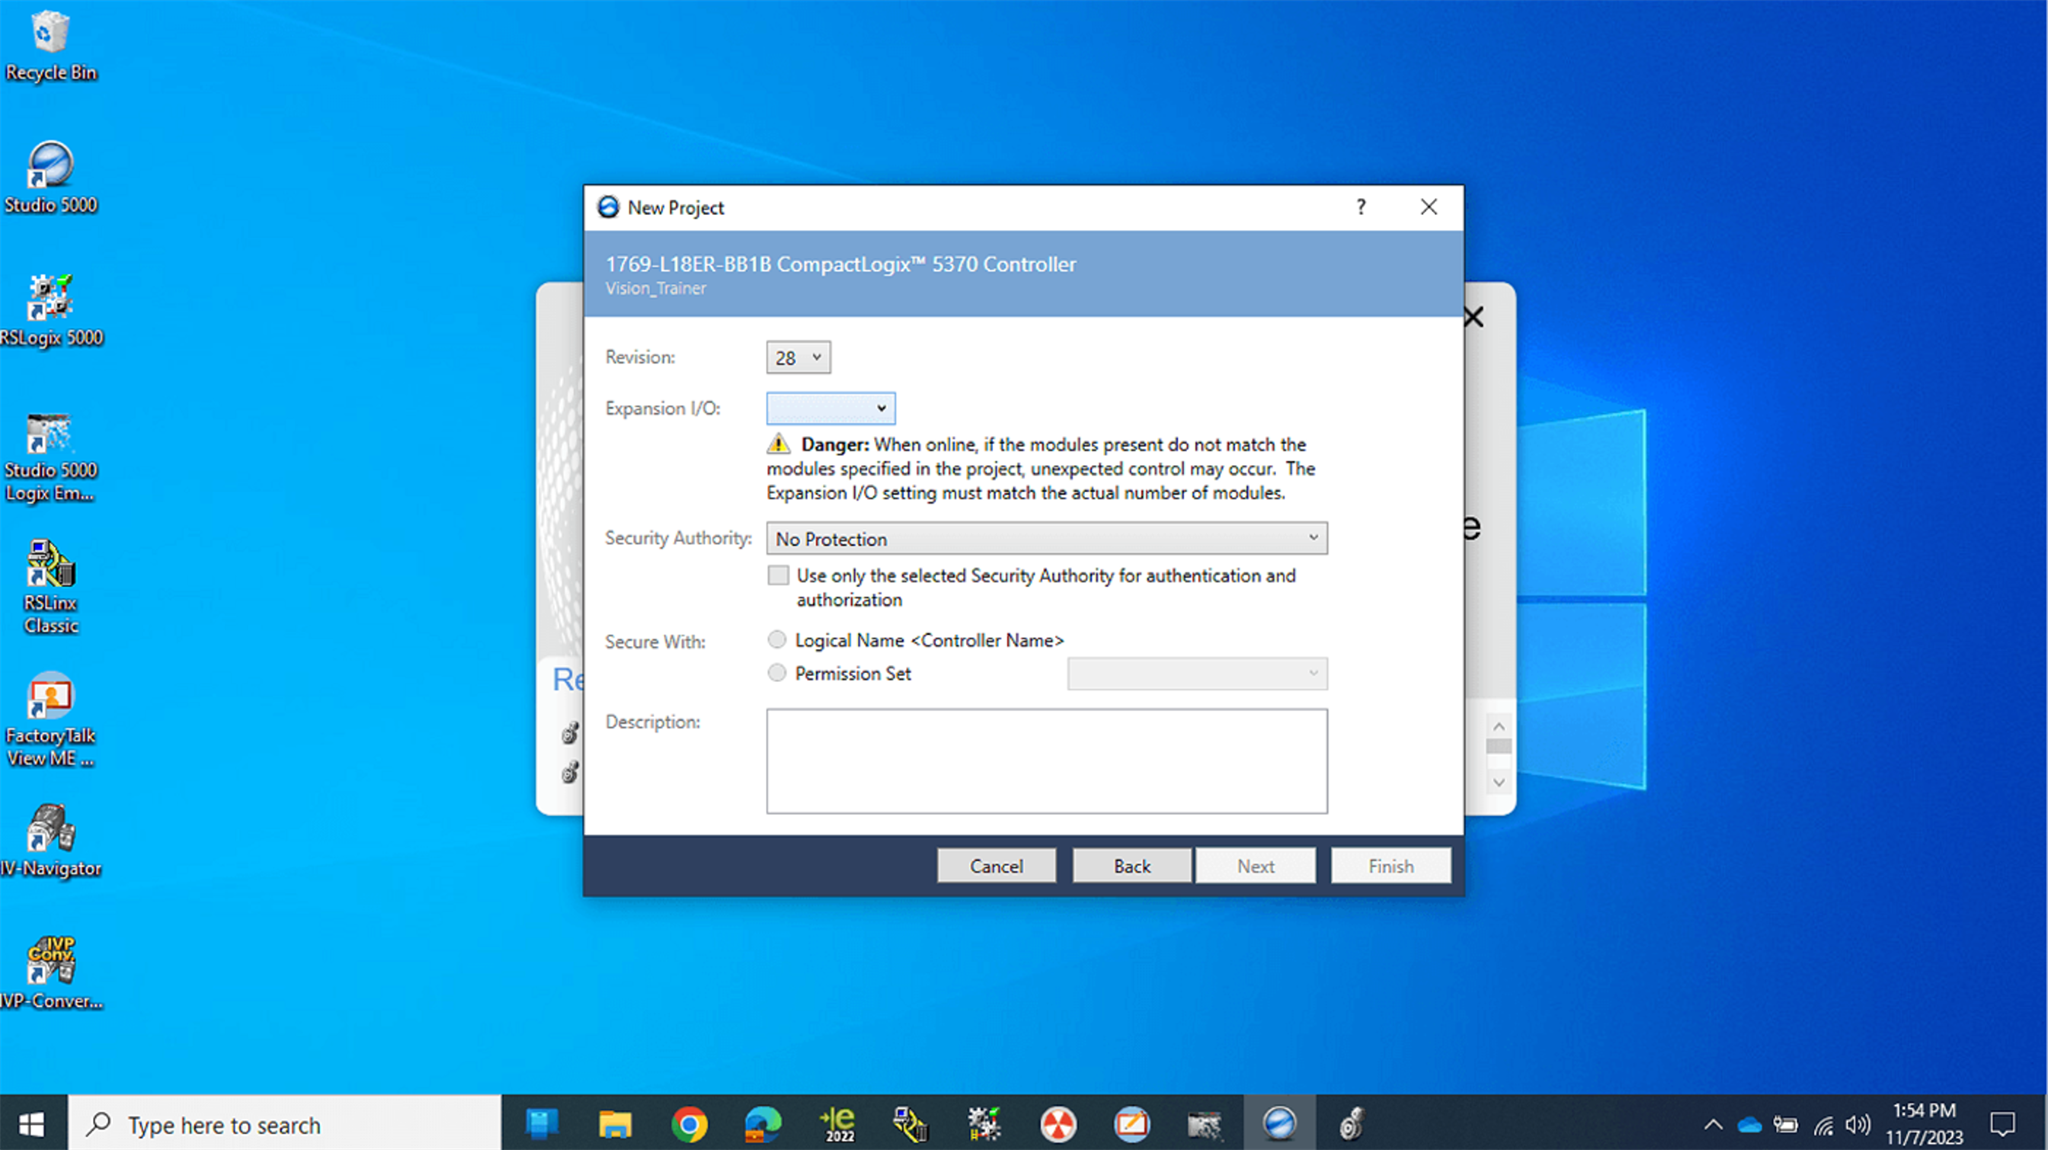This screenshot has width=2048, height=1150.
Task: Choose the Permission Set radio option
Action: (x=777, y=673)
